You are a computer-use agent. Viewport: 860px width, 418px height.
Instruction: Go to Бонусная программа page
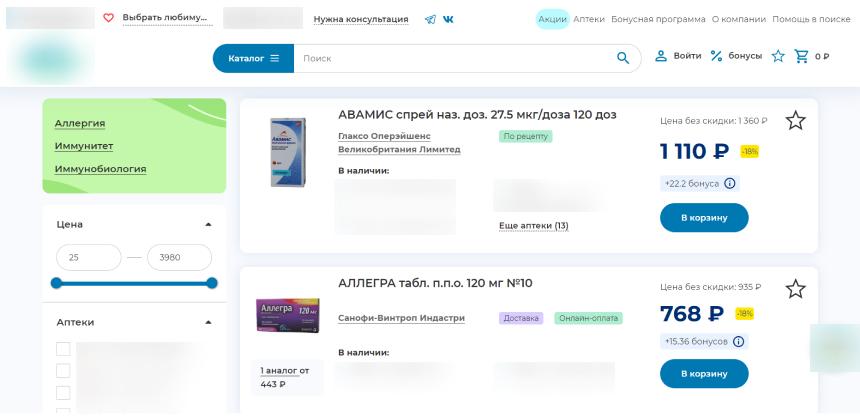tap(657, 19)
